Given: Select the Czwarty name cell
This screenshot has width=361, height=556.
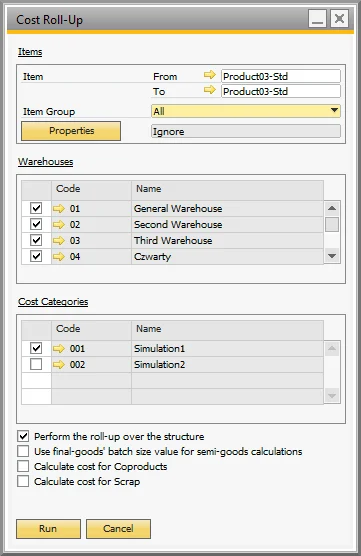Looking at the screenshot, I should point(227,256).
